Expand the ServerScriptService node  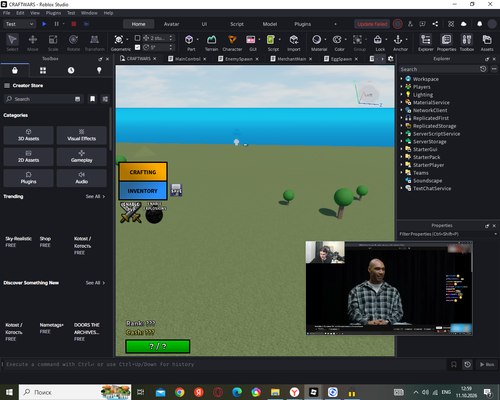[401, 134]
